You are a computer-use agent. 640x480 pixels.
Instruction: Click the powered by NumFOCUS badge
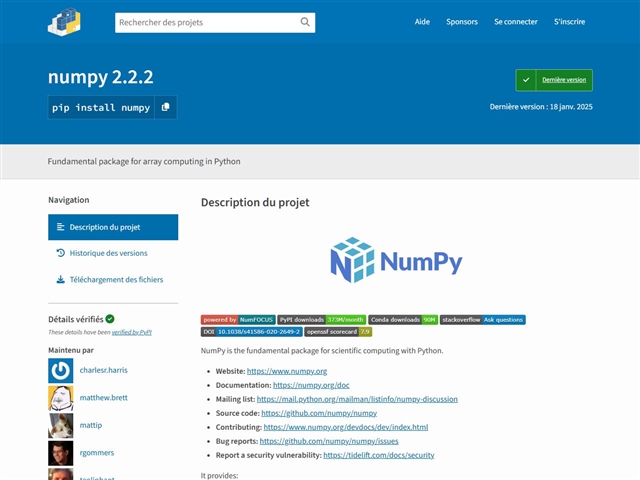point(238,320)
